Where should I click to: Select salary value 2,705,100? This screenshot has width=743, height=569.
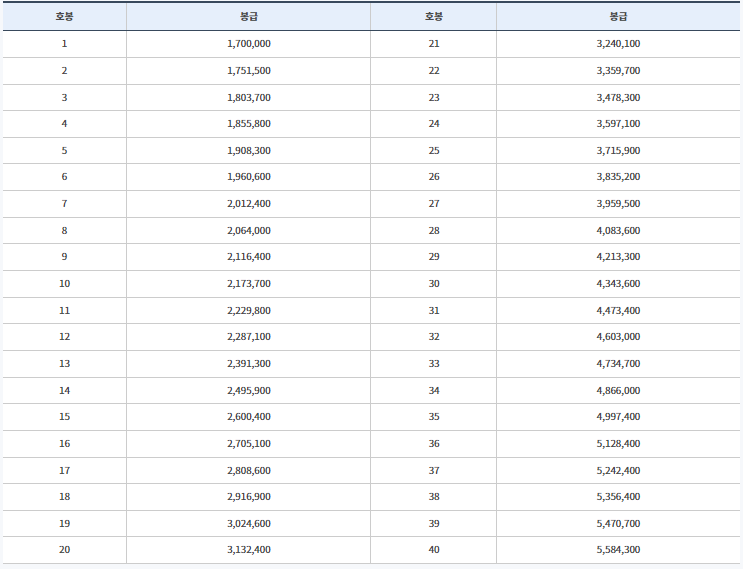[x=249, y=444]
